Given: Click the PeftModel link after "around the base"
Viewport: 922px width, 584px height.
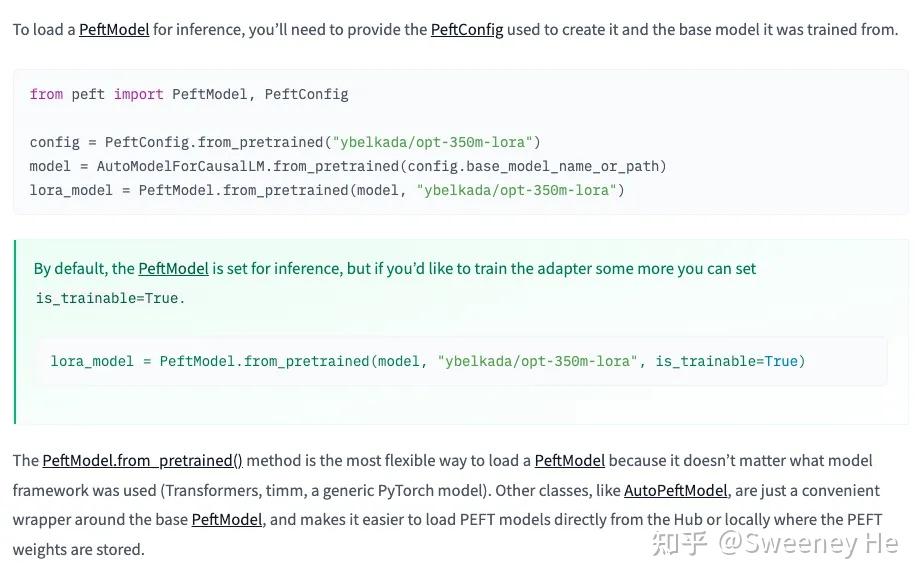Looking at the screenshot, I should (x=227, y=519).
